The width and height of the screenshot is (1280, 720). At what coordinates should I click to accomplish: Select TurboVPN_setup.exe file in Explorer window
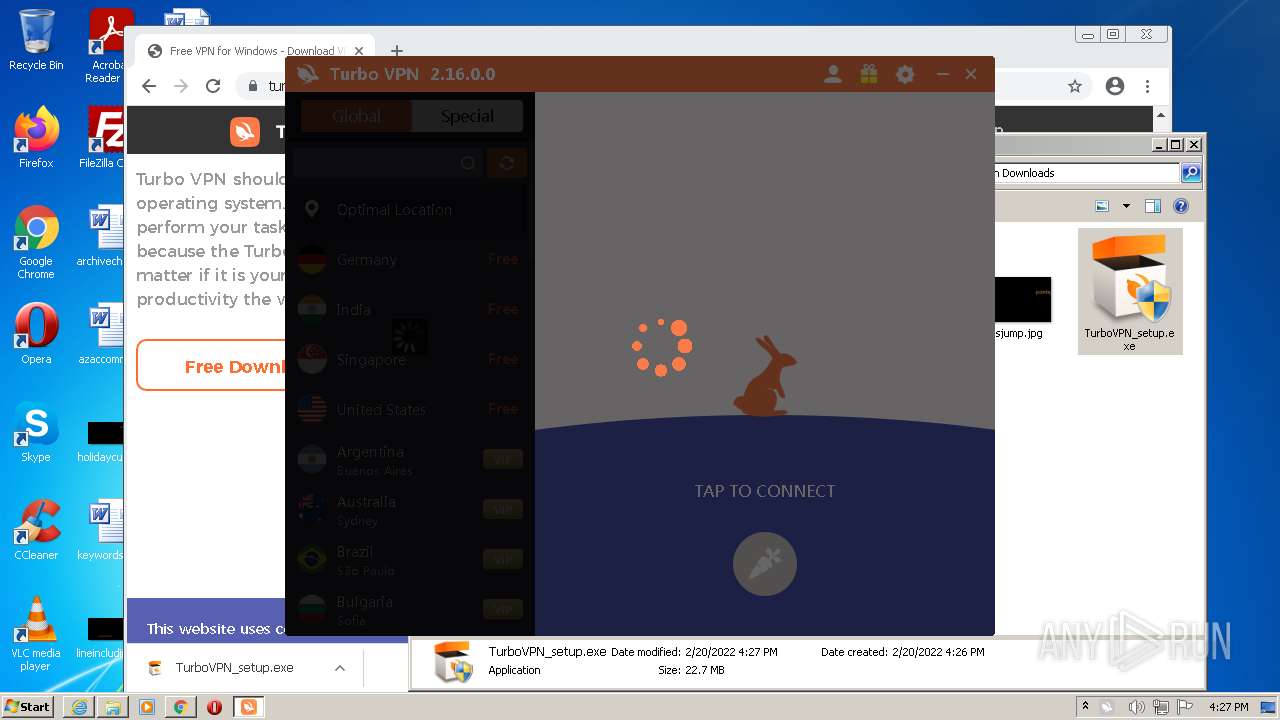tap(1130, 291)
